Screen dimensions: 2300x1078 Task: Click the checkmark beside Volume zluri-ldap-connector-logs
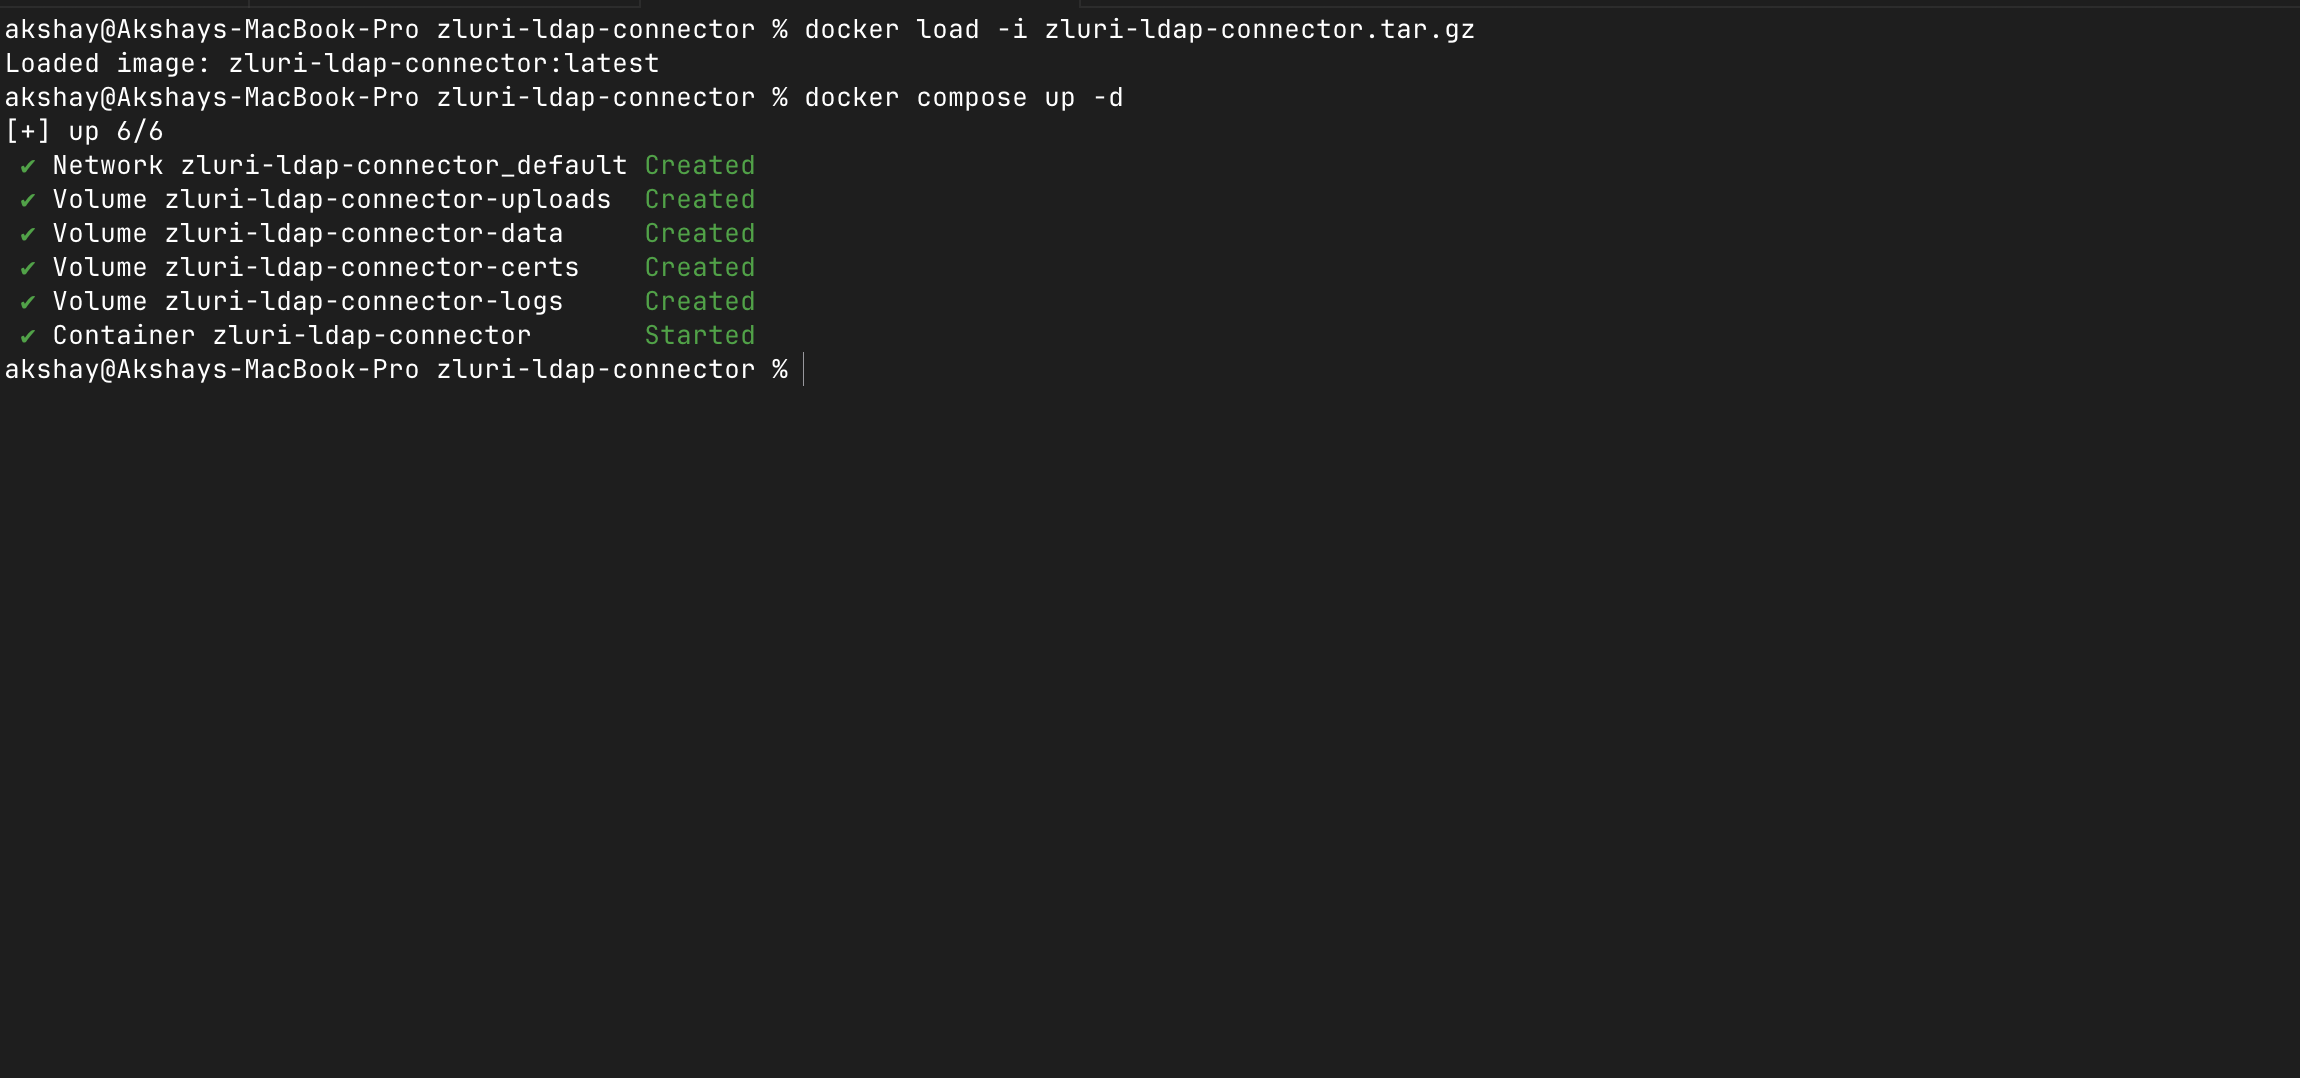[x=28, y=302]
